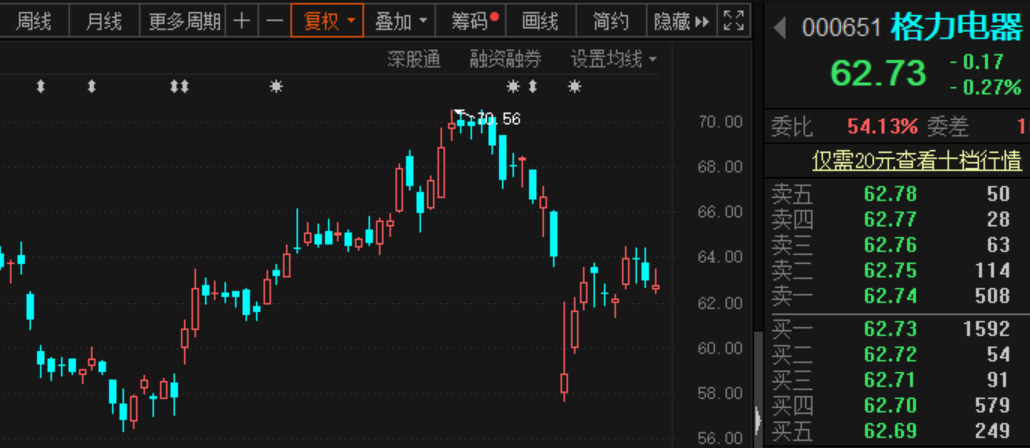The width and height of the screenshot is (1030, 448).
Task: Click the left arrow before stock code 000651
Action: pyautogui.click(x=780, y=29)
